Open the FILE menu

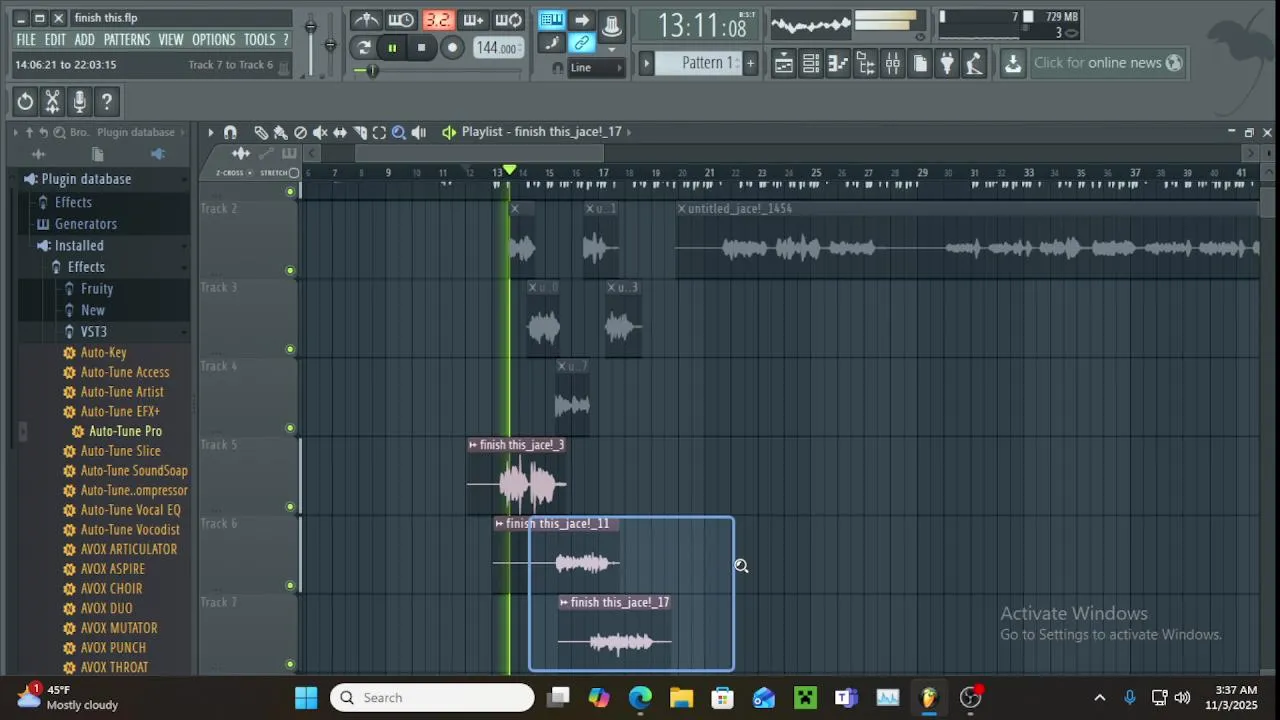pos(26,39)
